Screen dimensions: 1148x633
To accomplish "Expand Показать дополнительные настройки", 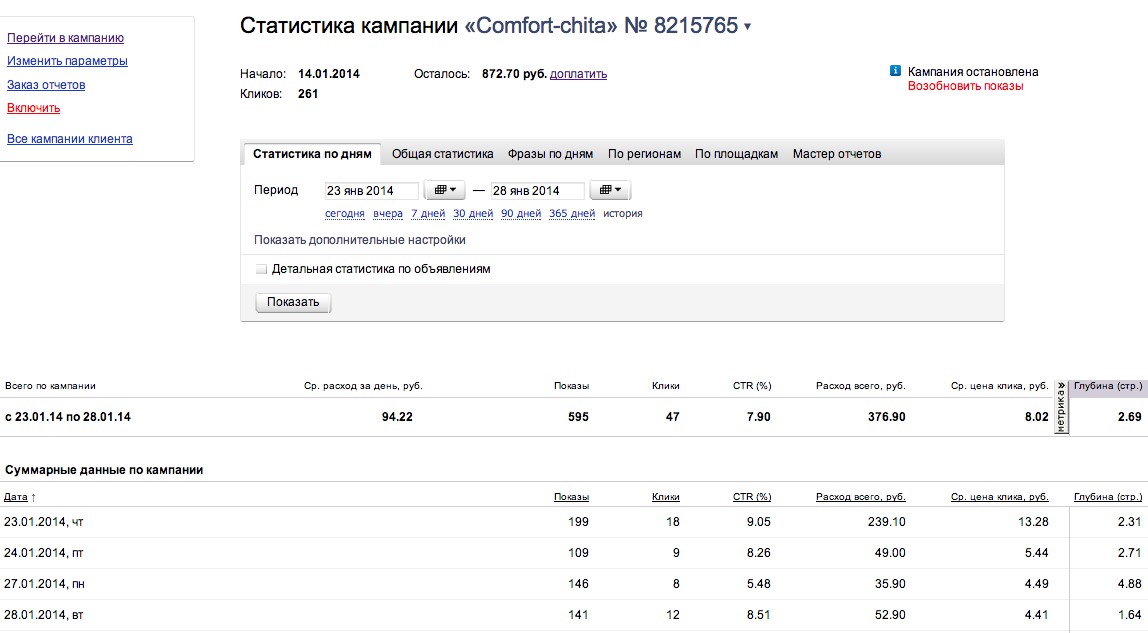I will point(359,240).
